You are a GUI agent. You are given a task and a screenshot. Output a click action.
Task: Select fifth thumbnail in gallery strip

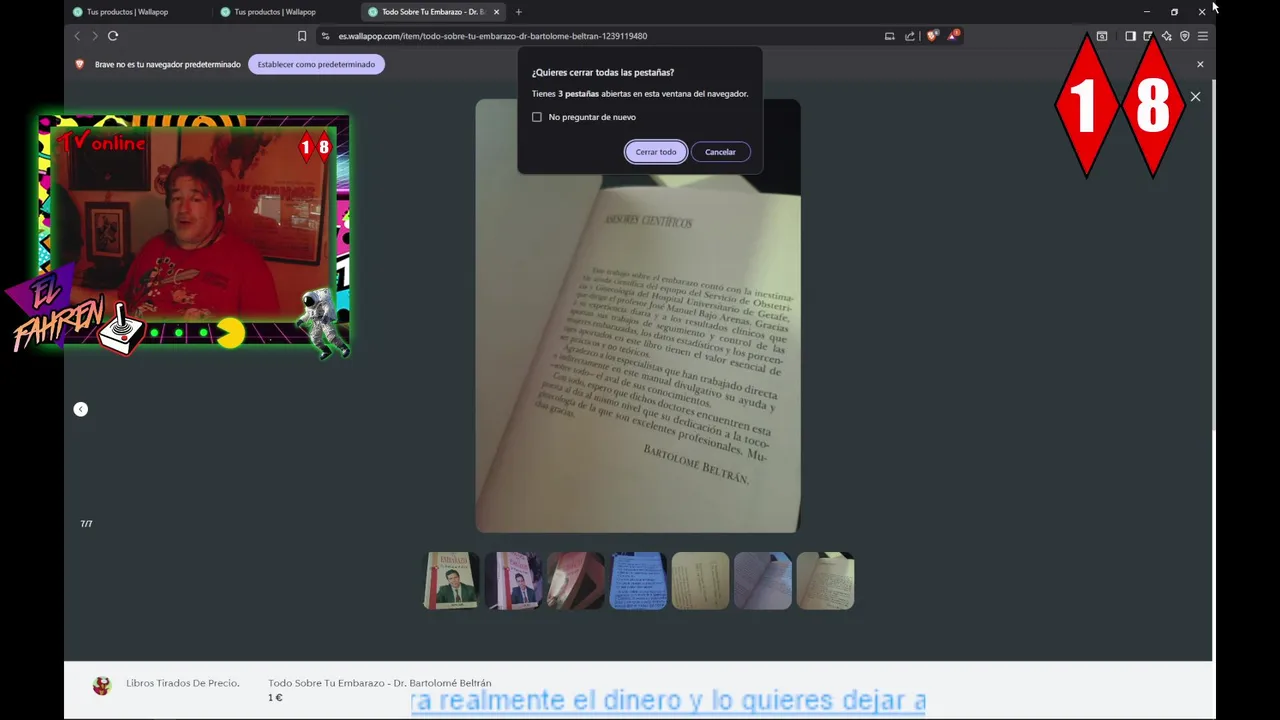tap(700, 580)
